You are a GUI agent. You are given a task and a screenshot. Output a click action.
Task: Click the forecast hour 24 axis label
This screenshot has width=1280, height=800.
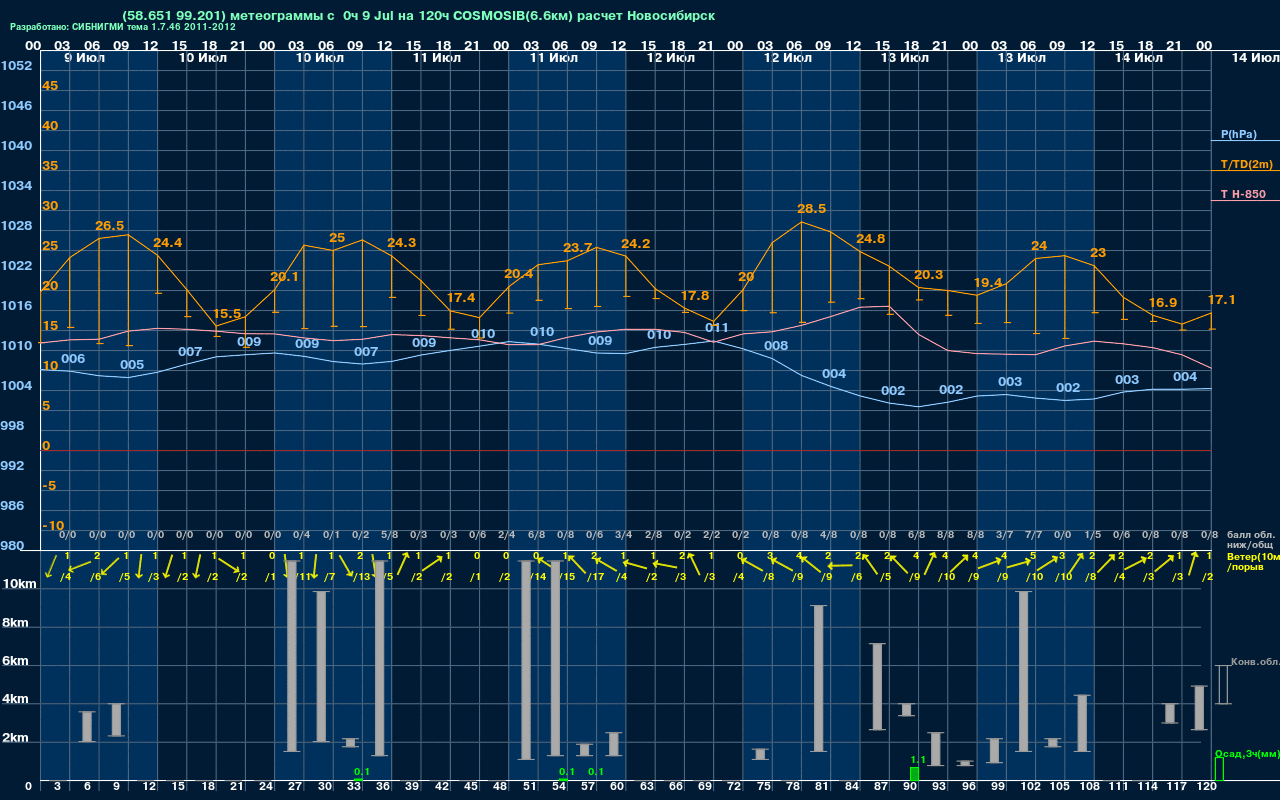[x=266, y=787]
